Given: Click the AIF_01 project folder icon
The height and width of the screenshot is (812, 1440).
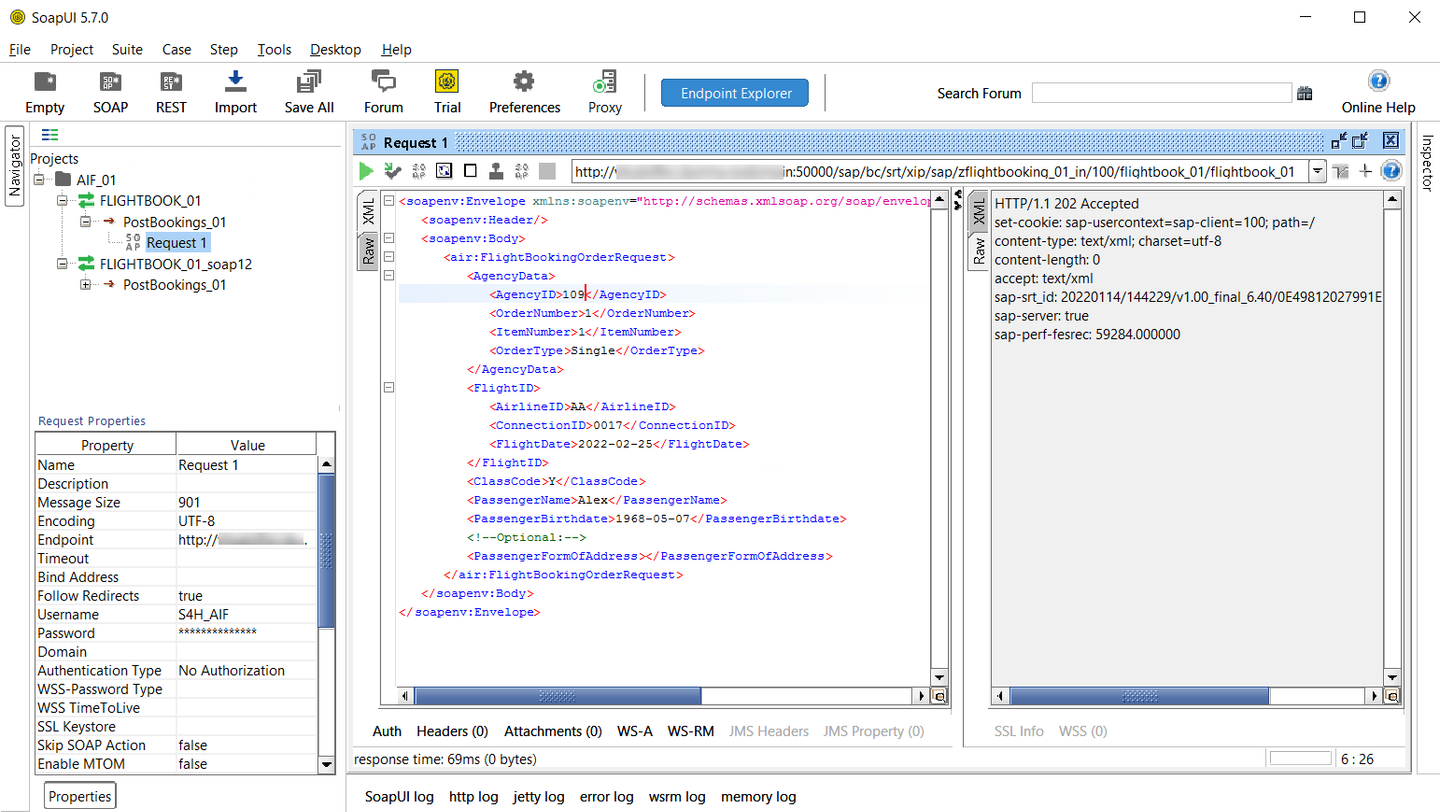Looking at the screenshot, I should pos(63,180).
